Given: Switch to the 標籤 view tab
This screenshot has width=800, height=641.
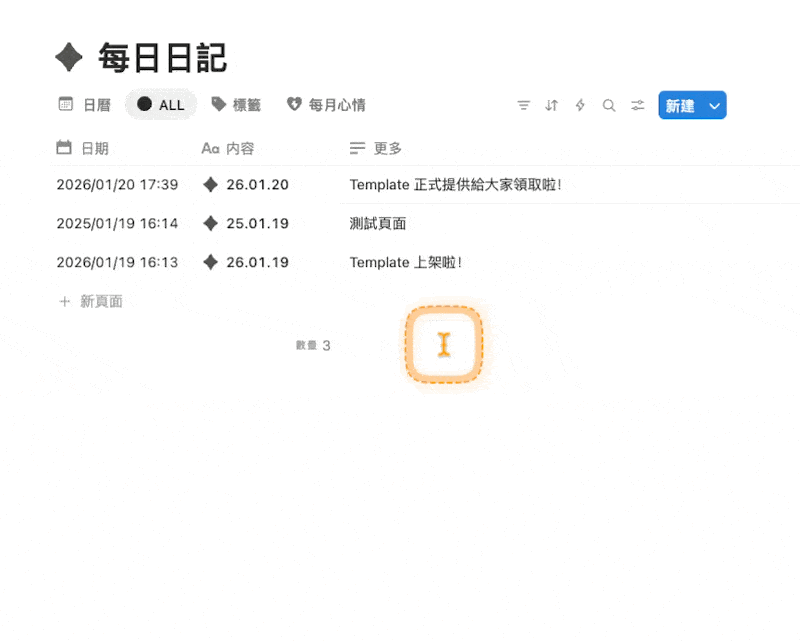Looking at the screenshot, I should pos(236,104).
